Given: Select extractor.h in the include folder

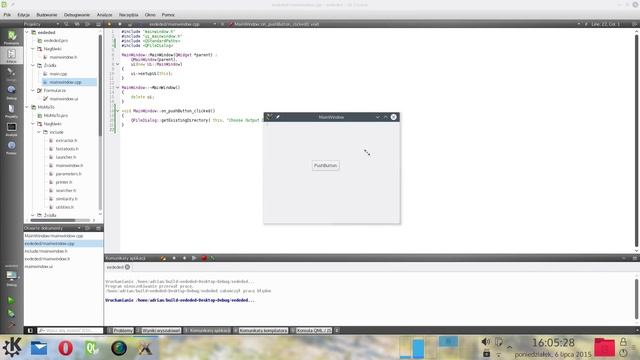Looking at the screenshot, I should pyautogui.click(x=66, y=140).
